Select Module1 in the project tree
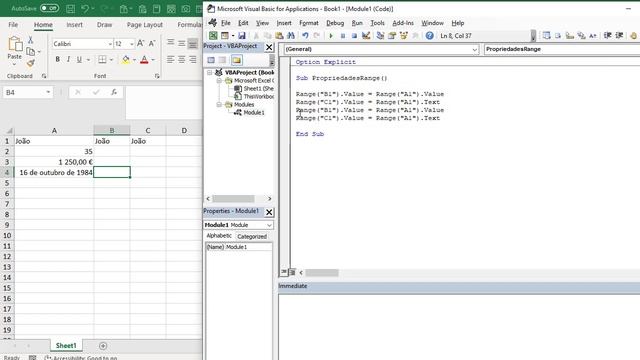Image resolution: width=640 pixels, height=360 pixels. 254,113
